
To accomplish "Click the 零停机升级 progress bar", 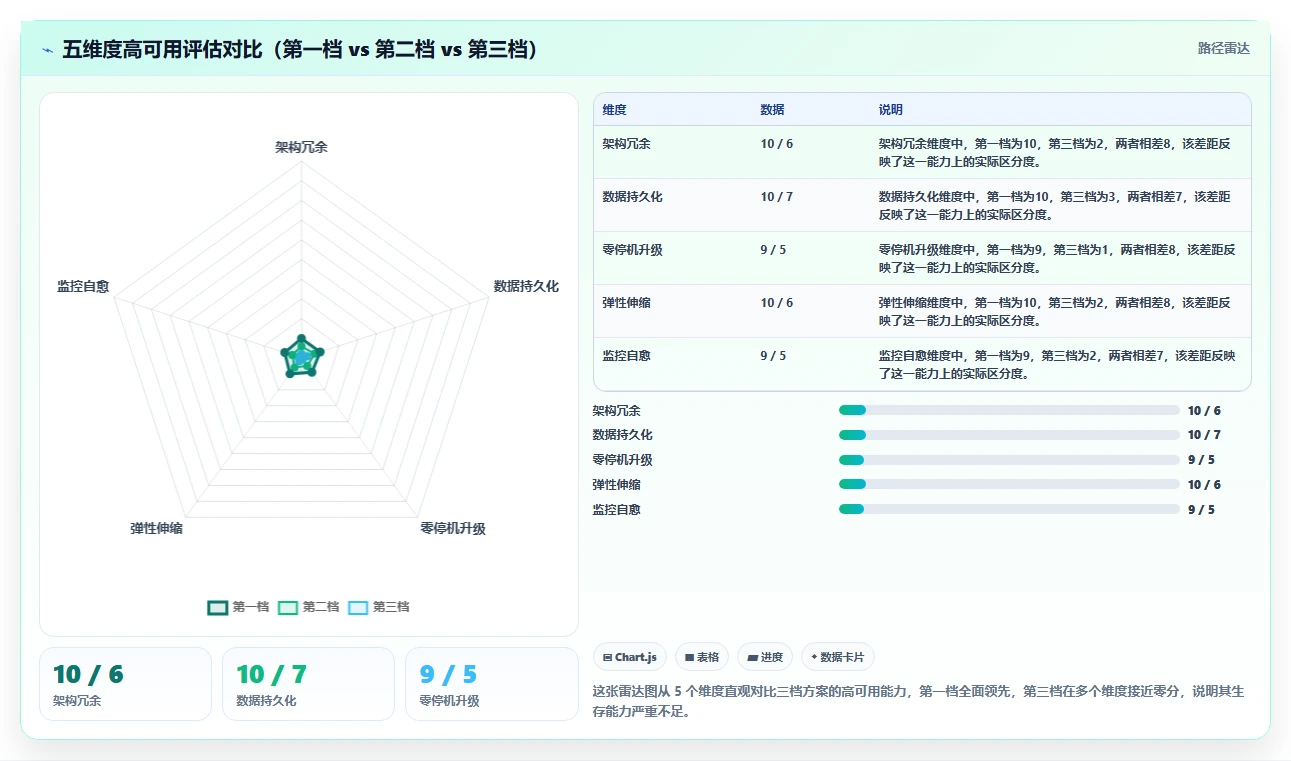I will tap(1010, 460).
